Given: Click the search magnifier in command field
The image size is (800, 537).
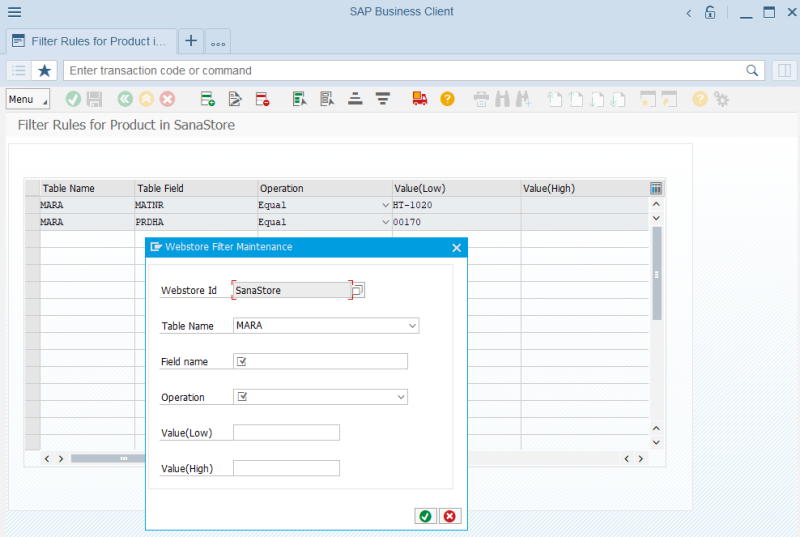Looking at the screenshot, I should click(x=752, y=70).
